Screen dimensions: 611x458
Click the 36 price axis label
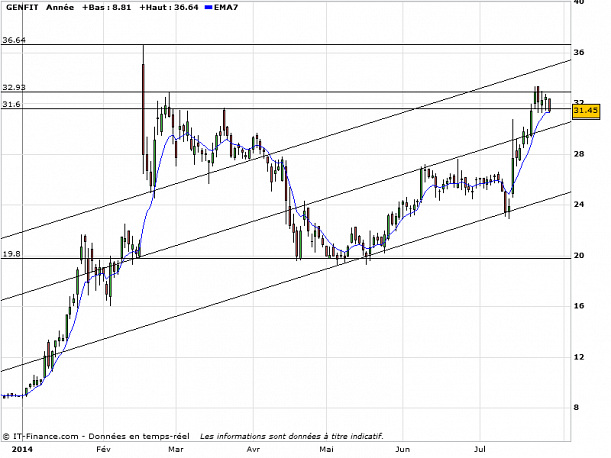(579, 52)
